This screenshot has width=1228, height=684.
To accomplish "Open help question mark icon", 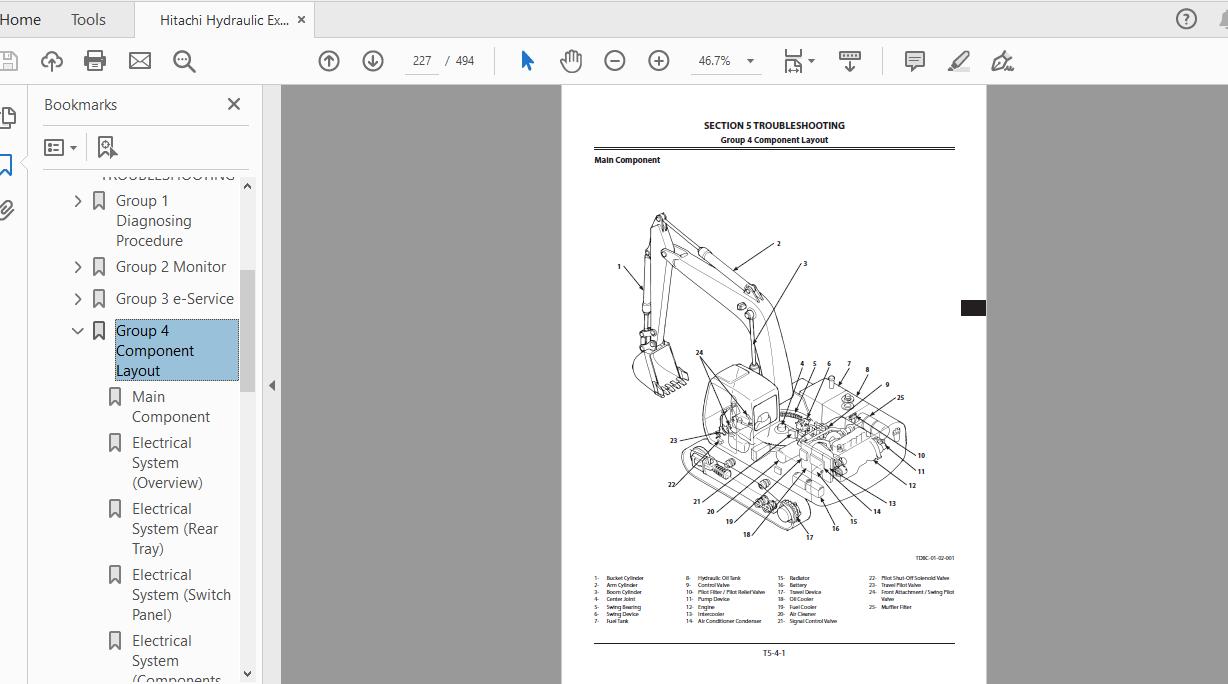I will [1186, 19].
